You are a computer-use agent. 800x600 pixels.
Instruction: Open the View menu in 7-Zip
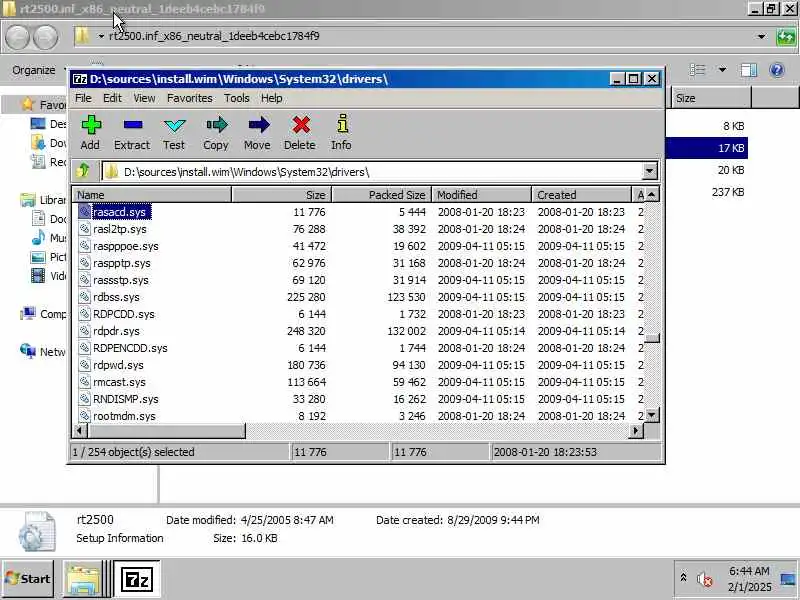coord(144,98)
